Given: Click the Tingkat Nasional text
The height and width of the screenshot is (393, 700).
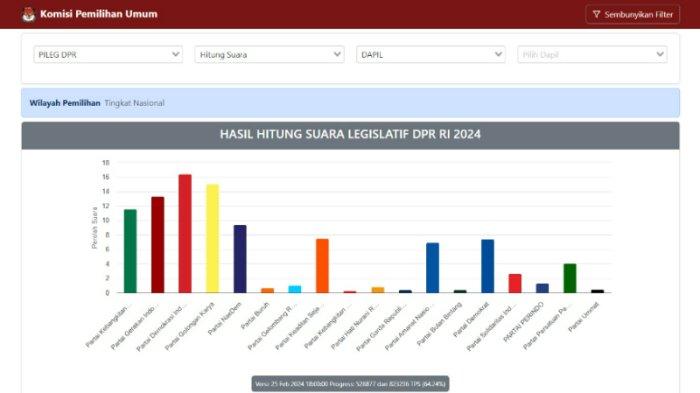Looking at the screenshot, I should click(x=134, y=103).
